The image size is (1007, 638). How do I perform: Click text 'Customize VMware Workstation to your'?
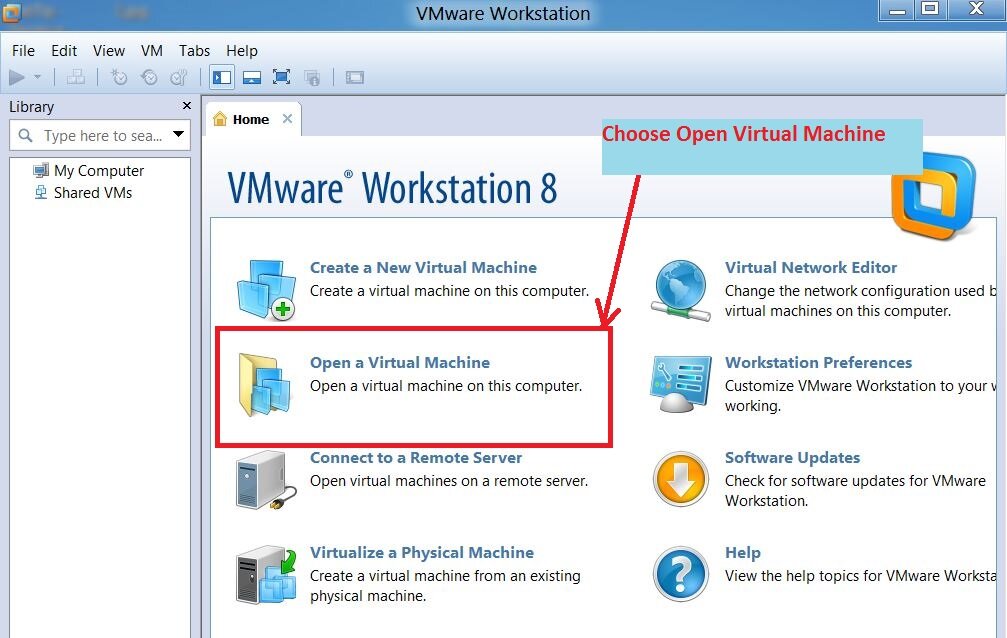click(856, 386)
